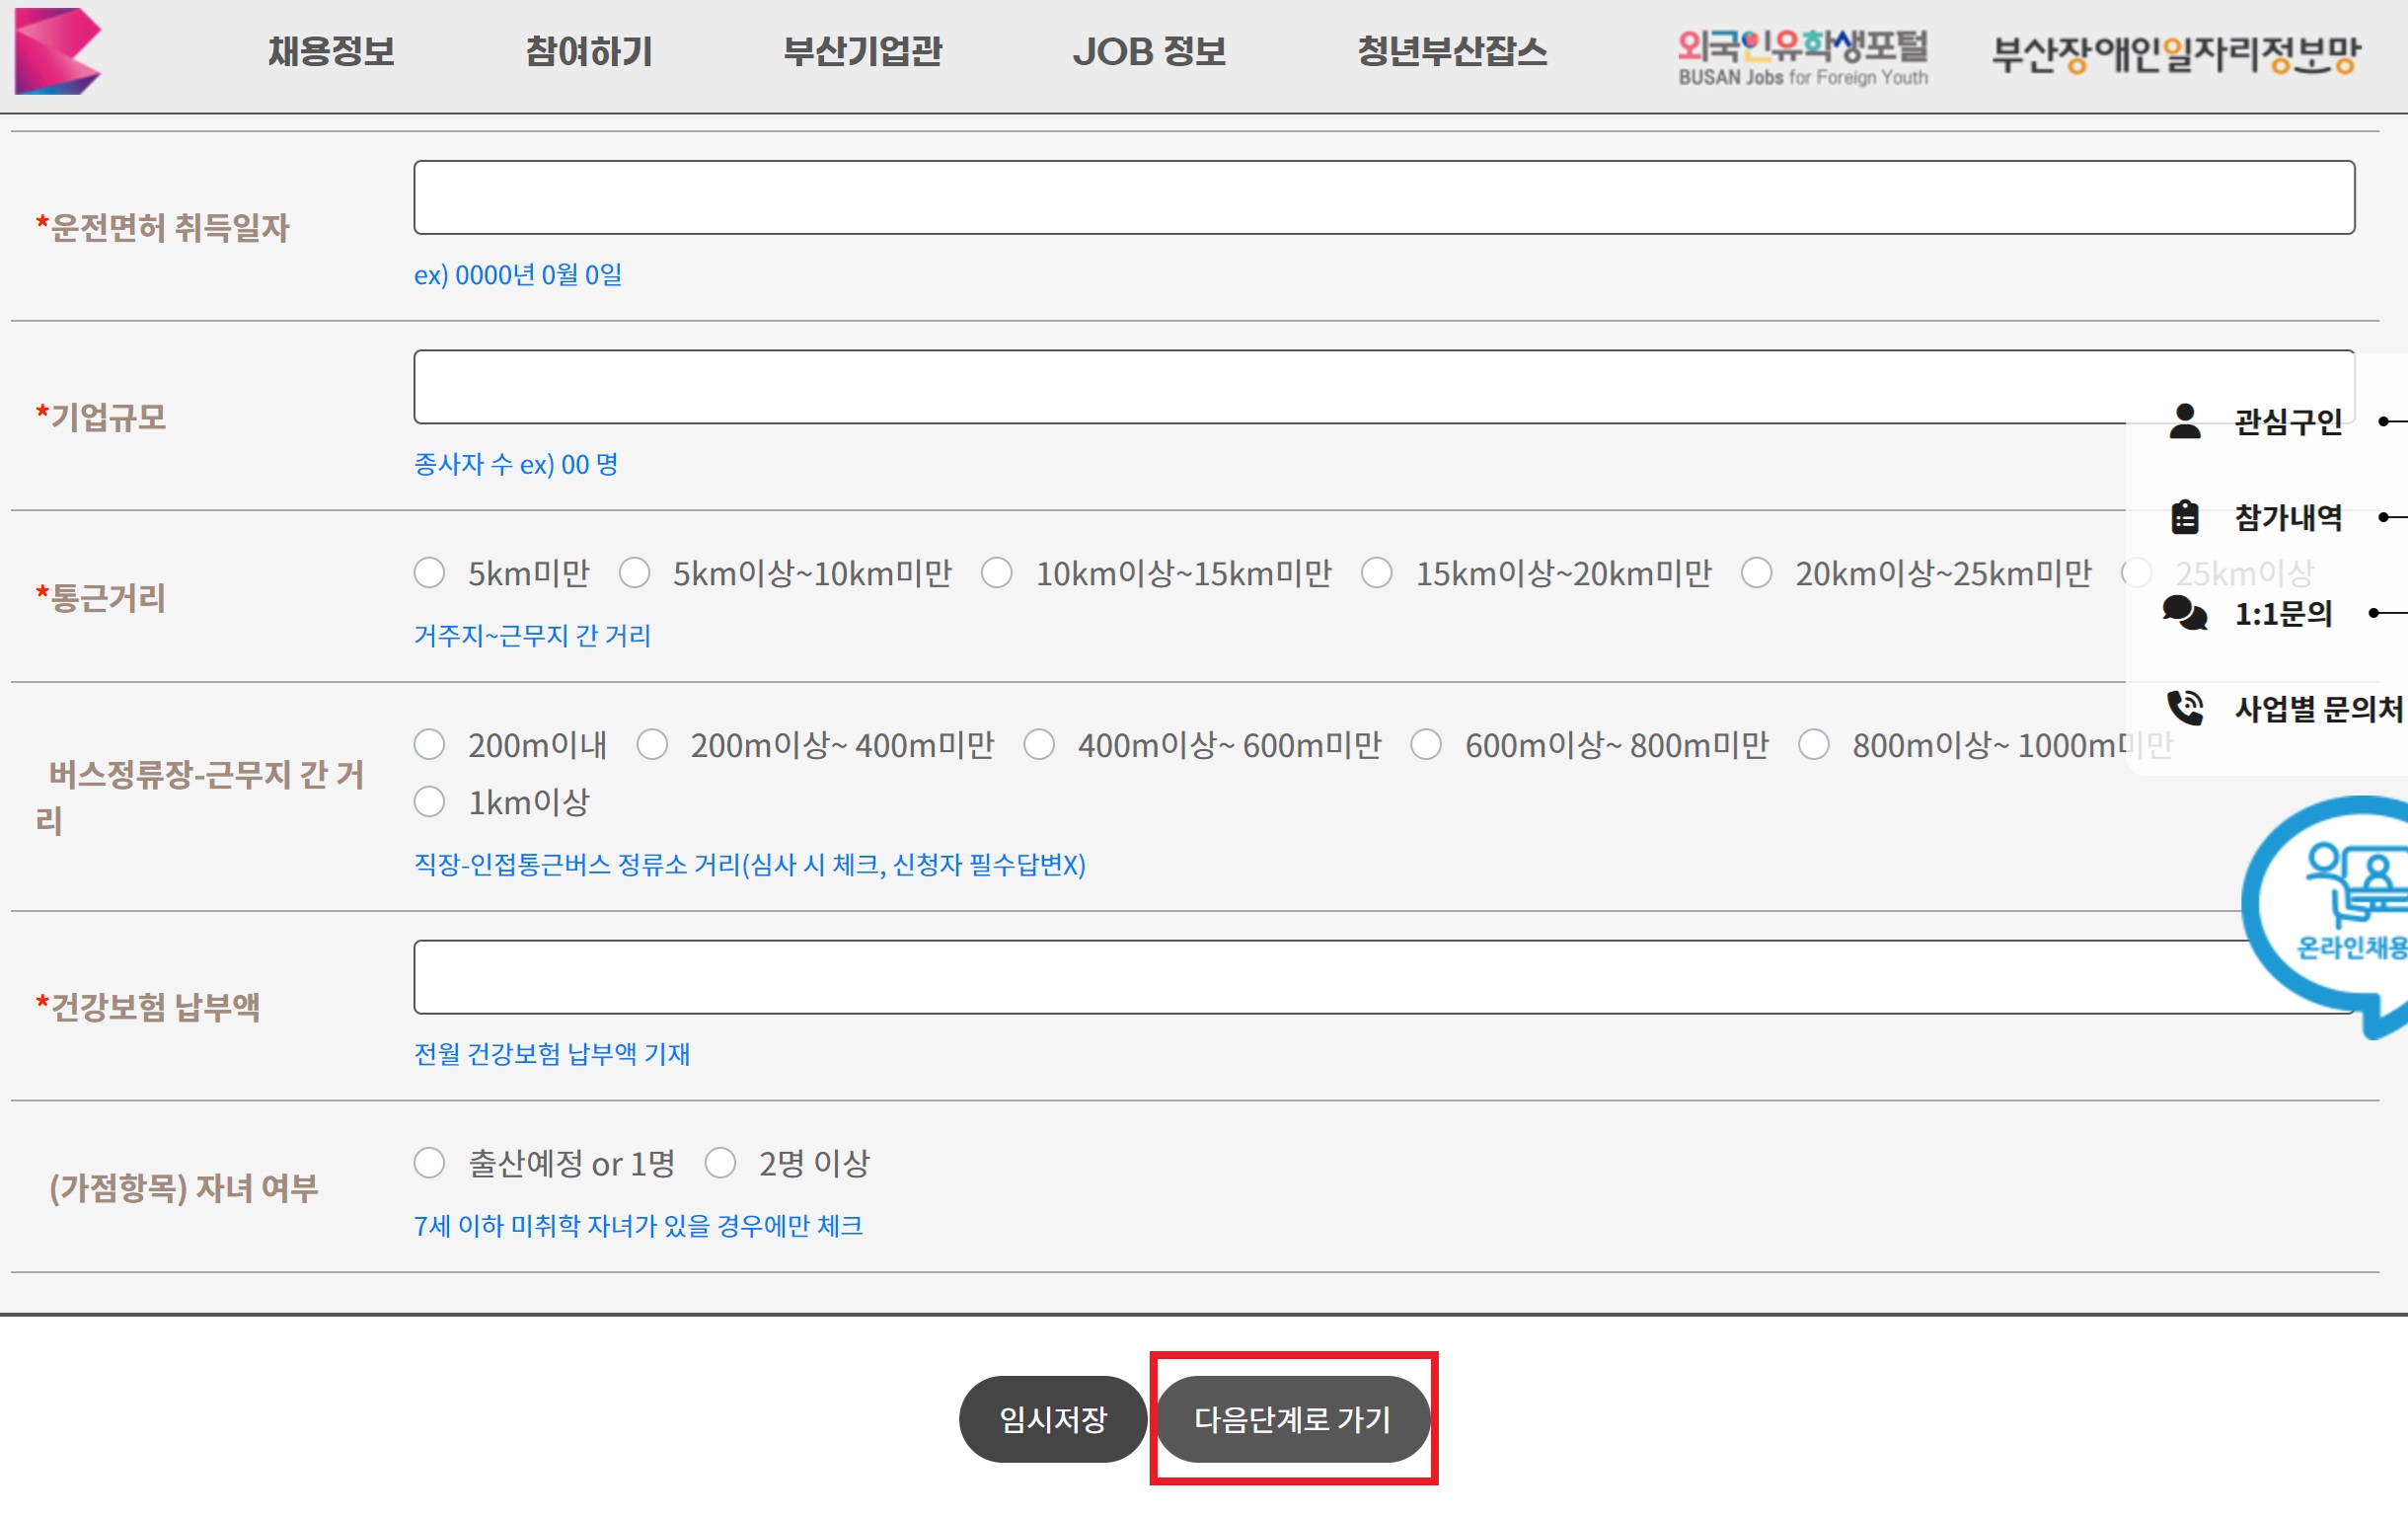Open 관심구인 person icon in side panel
Image resolution: width=2408 pixels, height=1517 pixels.
click(2185, 421)
